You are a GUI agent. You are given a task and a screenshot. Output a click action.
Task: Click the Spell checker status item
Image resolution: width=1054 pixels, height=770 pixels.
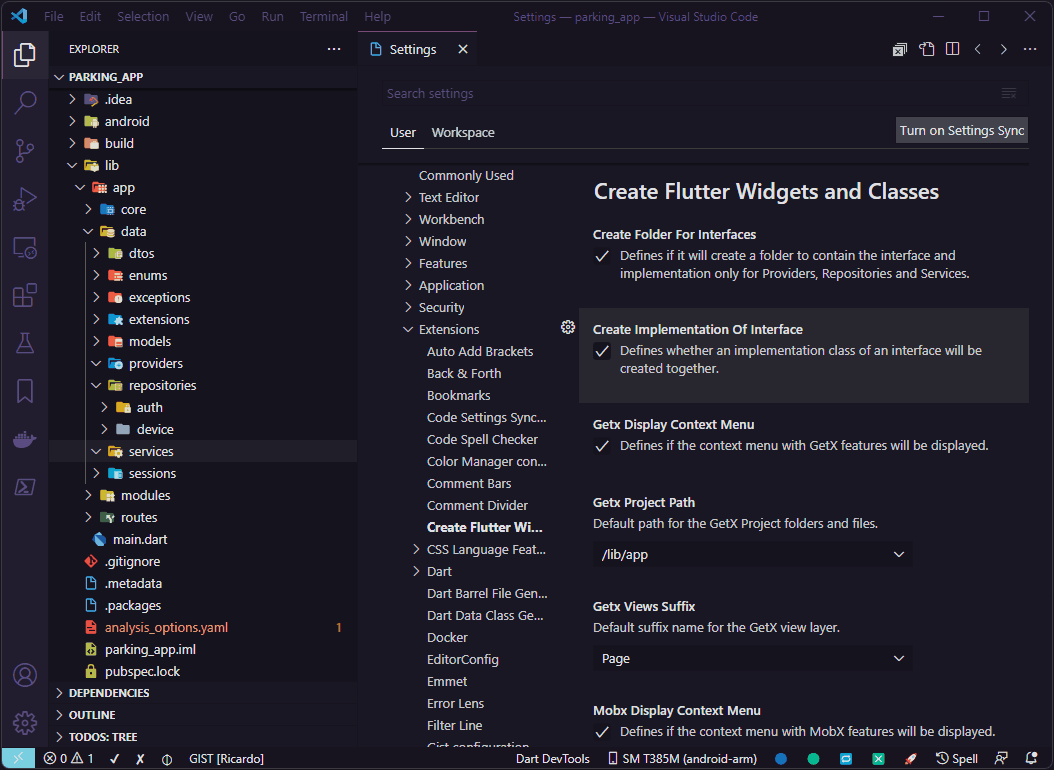[x=957, y=759]
